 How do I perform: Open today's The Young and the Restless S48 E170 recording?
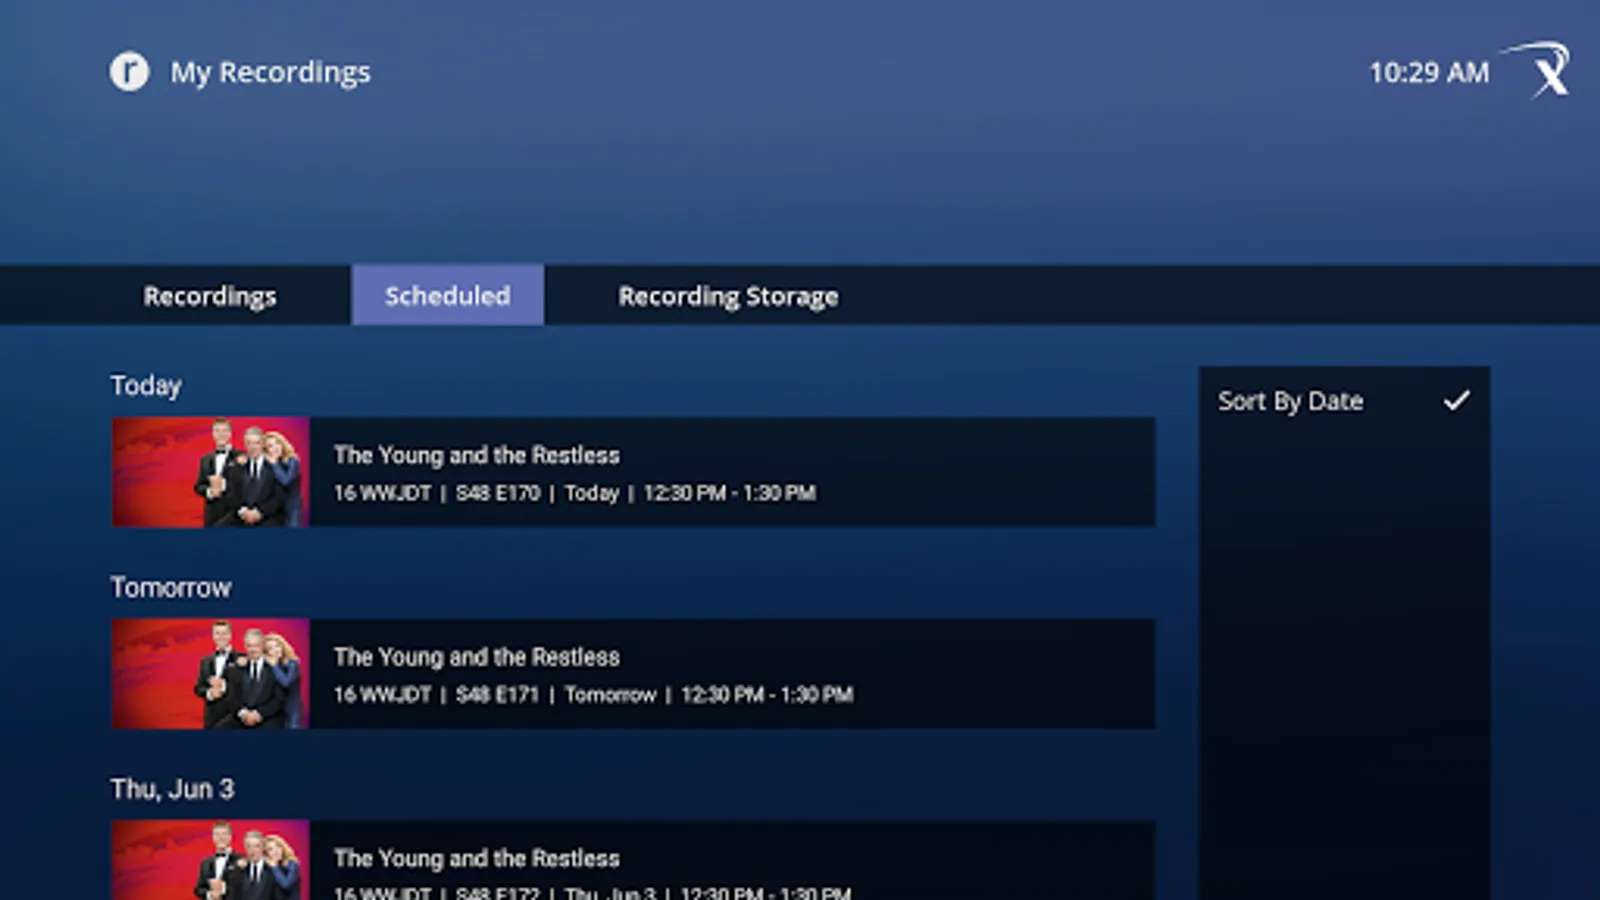pyautogui.click(x=633, y=472)
